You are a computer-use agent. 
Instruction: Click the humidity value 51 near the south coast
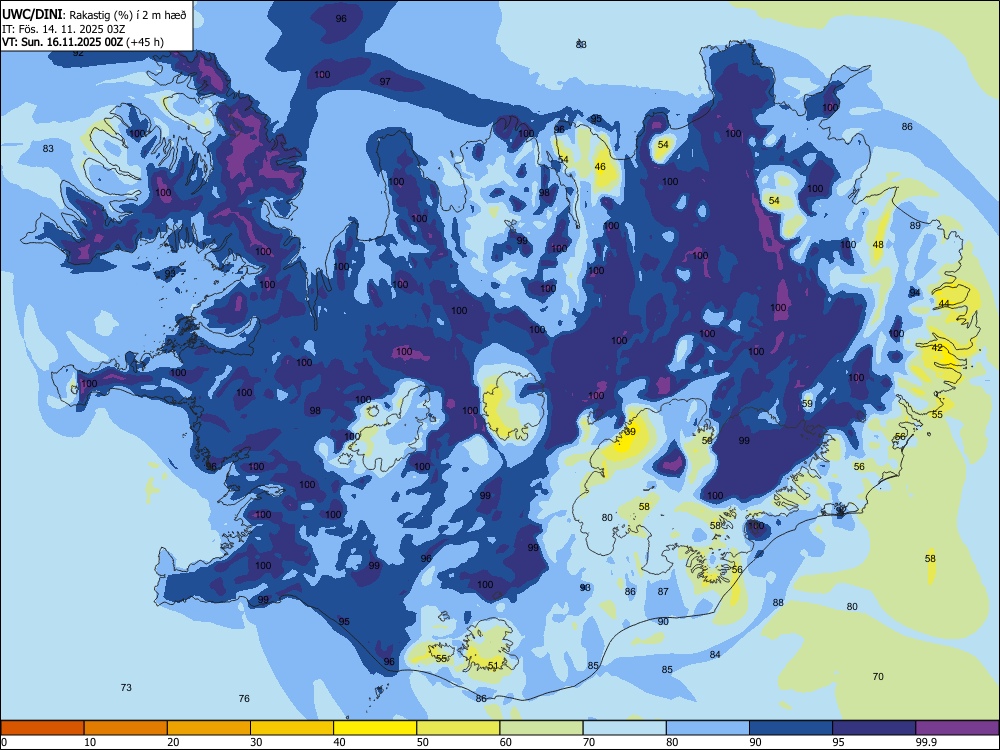493,665
